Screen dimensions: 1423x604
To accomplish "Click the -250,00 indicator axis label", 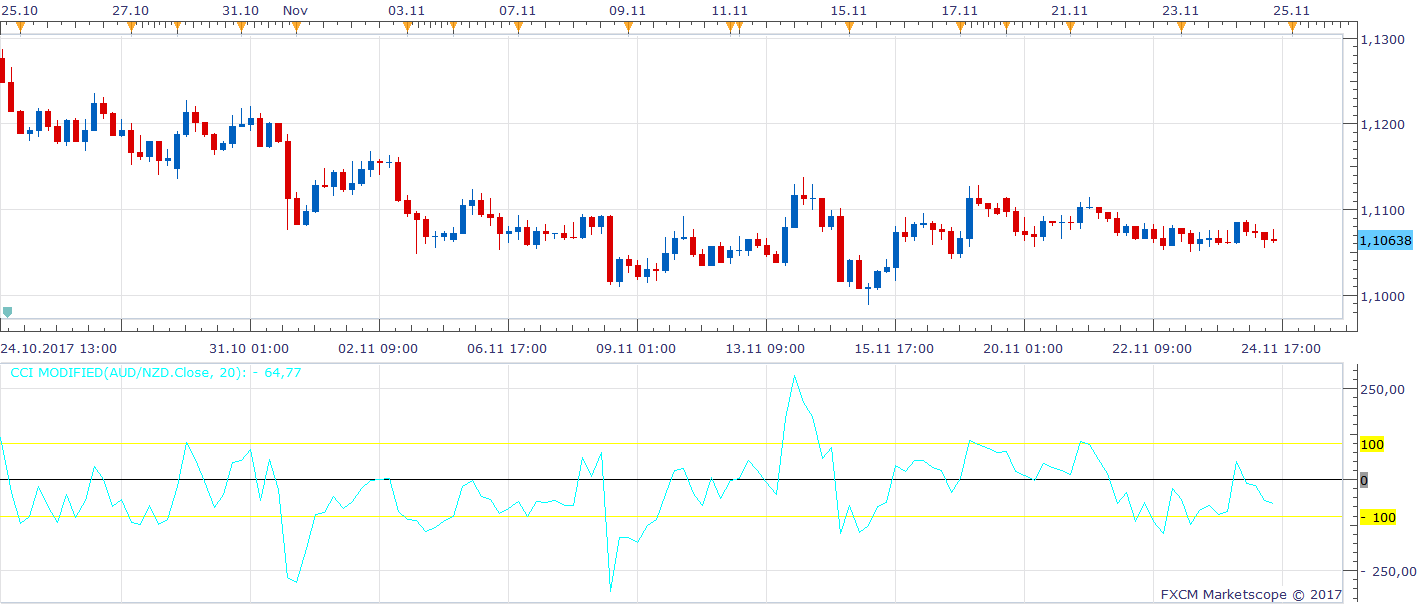I will pos(1388,572).
